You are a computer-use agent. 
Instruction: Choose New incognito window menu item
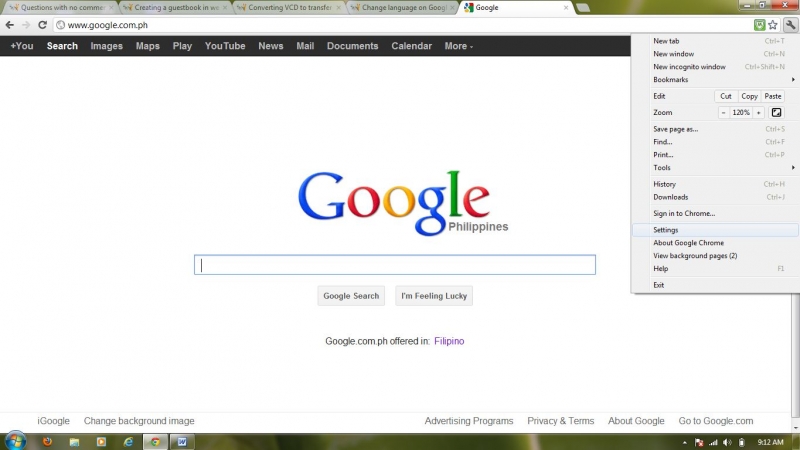[x=689, y=67]
